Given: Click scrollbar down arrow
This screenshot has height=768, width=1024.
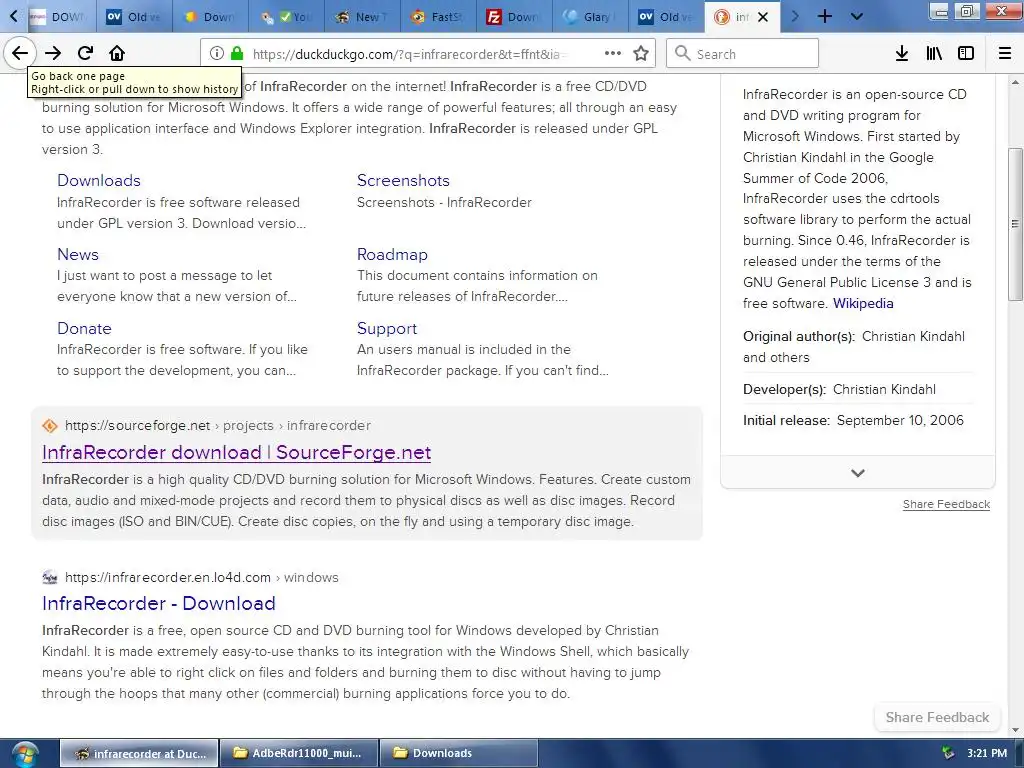Looking at the screenshot, I should click(x=1015, y=730).
